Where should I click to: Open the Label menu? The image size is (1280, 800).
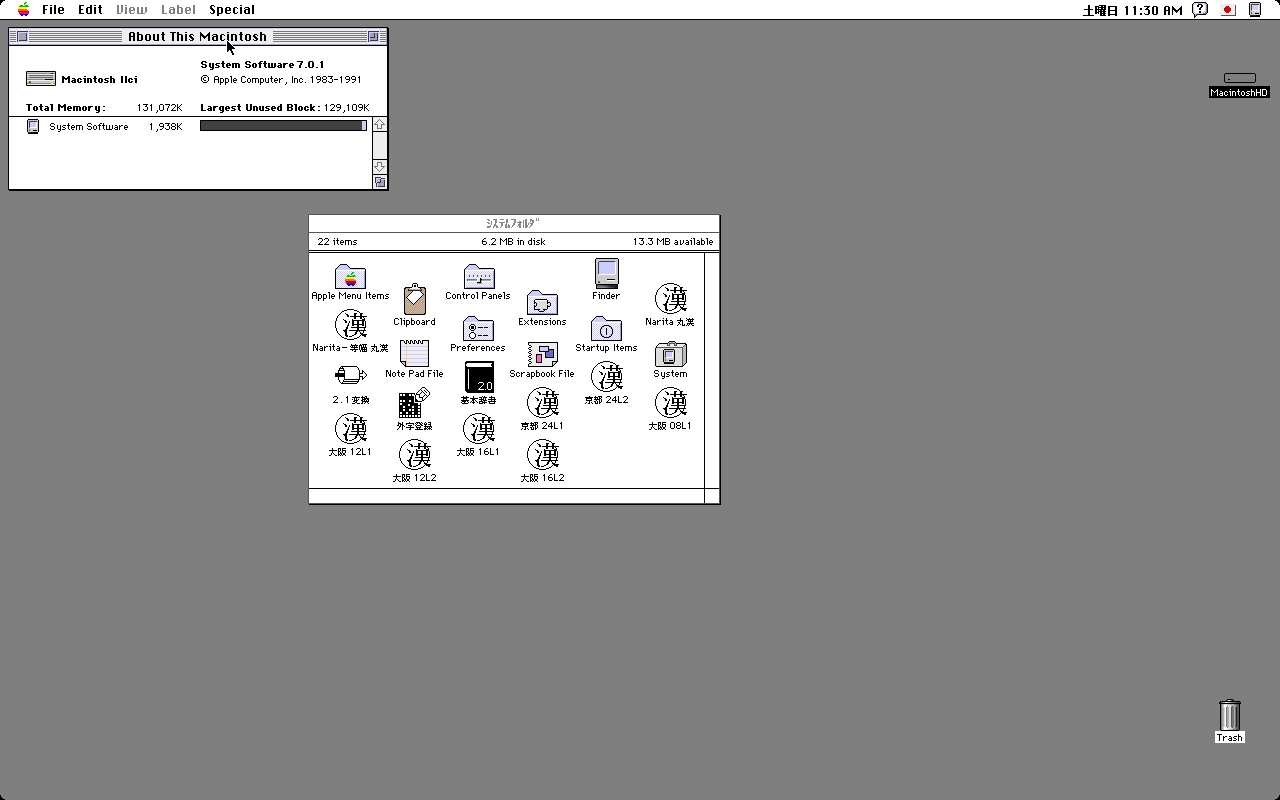[178, 9]
